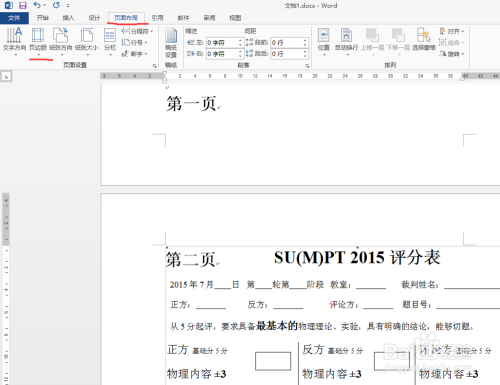Open the 文件 (File) tab

coord(14,18)
